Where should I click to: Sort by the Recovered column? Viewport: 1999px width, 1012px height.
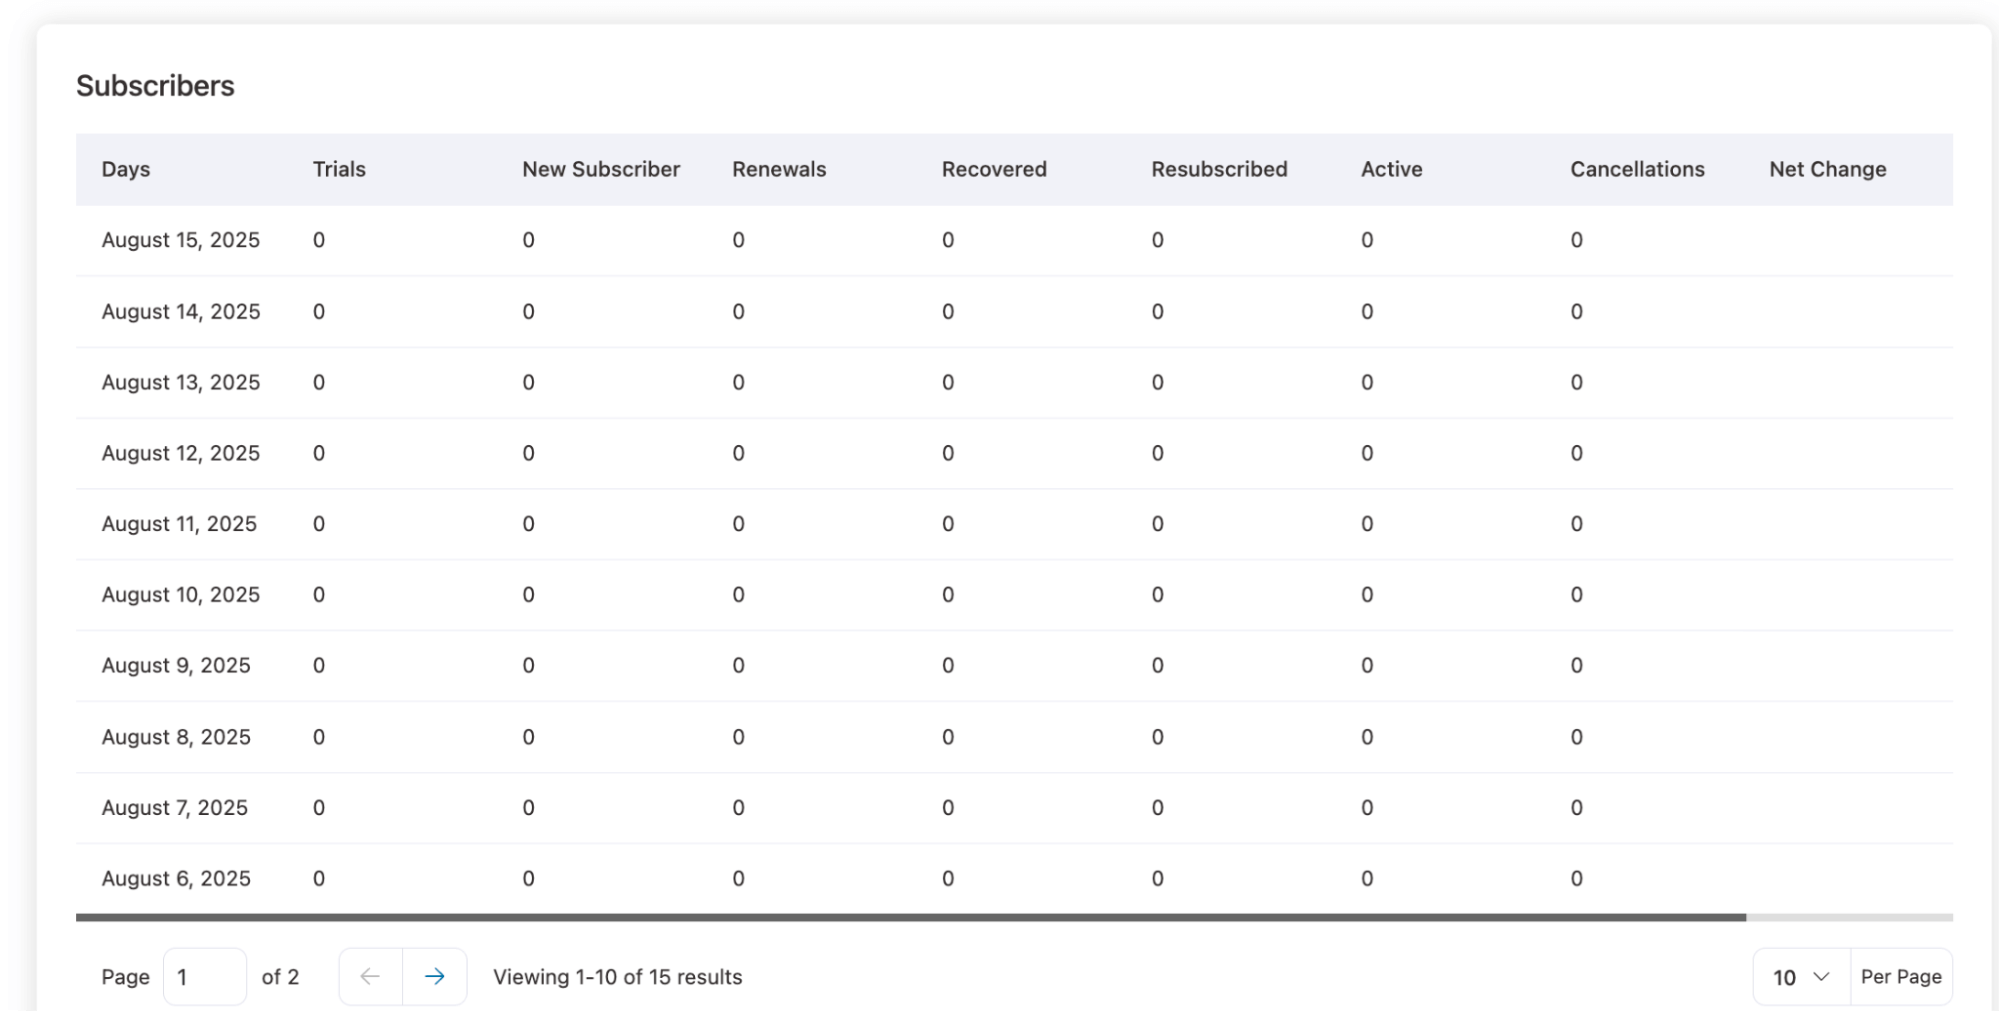(993, 169)
